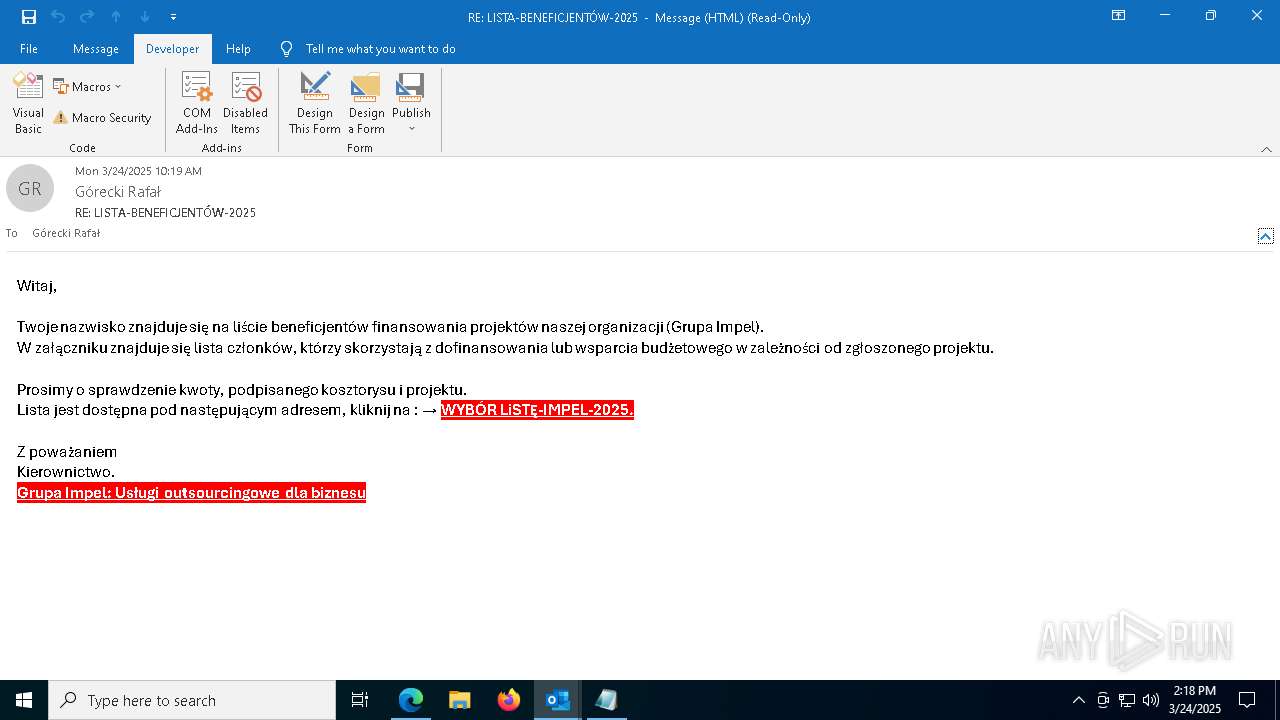Launch Microsoft Edge from the taskbar
Image resolution: width=1280 pixels, height=720 pixels.
[410, 700]
